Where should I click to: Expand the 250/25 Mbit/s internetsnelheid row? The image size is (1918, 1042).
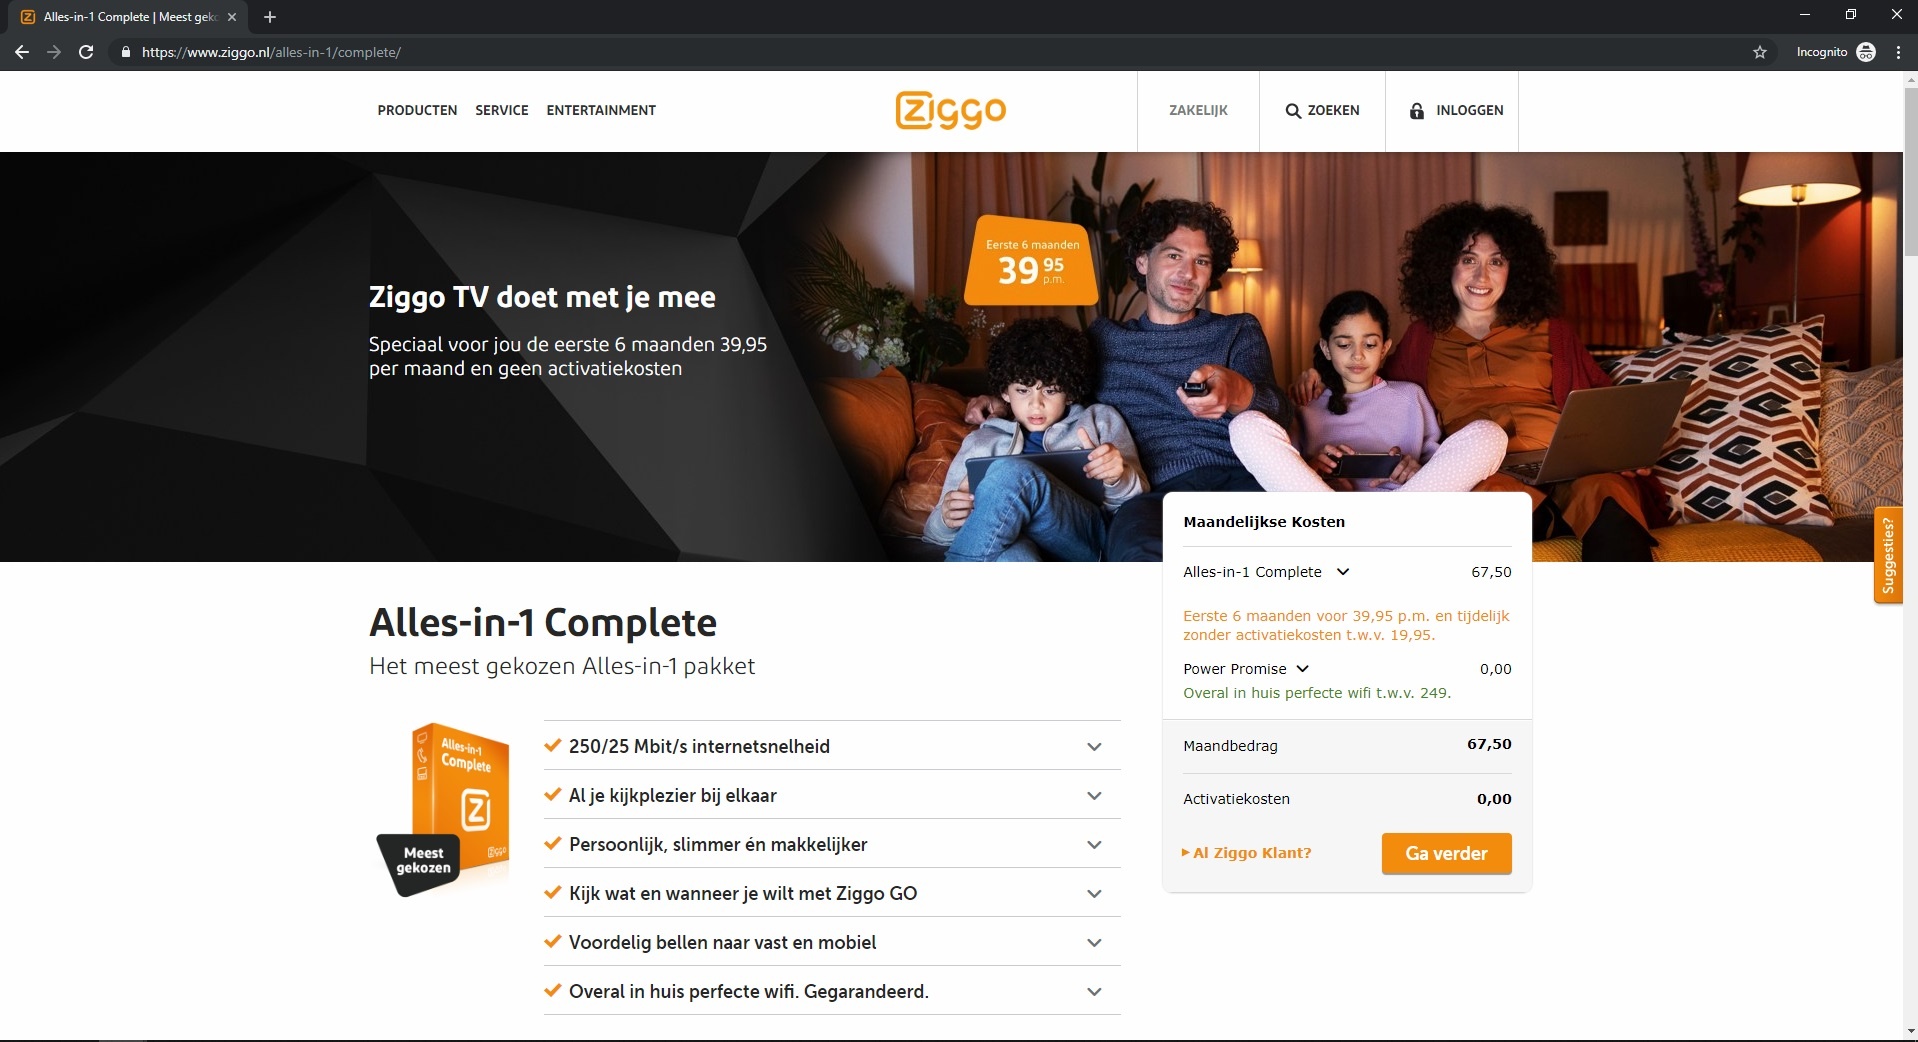point(832,746)
